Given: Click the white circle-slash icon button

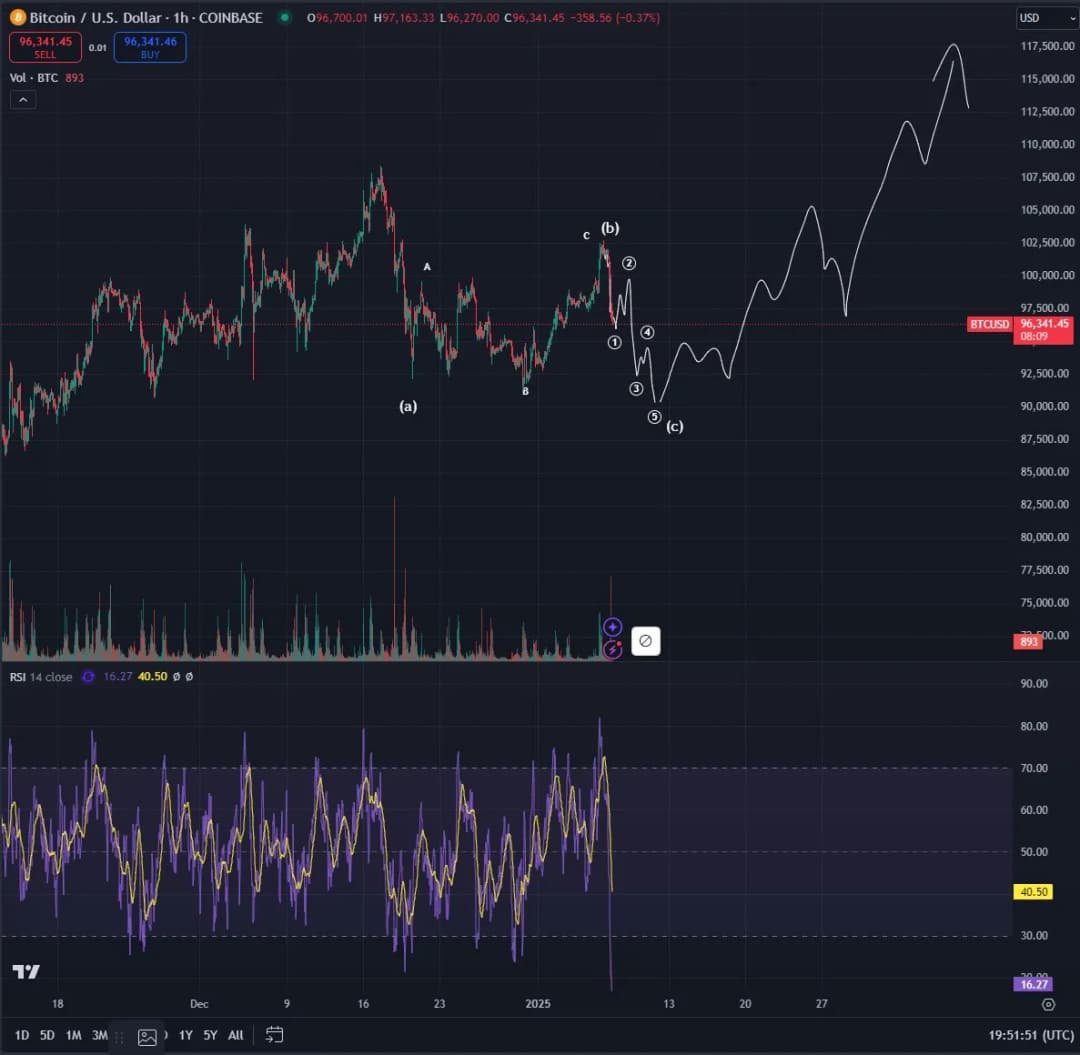Looking at the screenshot, I should pyautogui.click(x=646, y=641).
